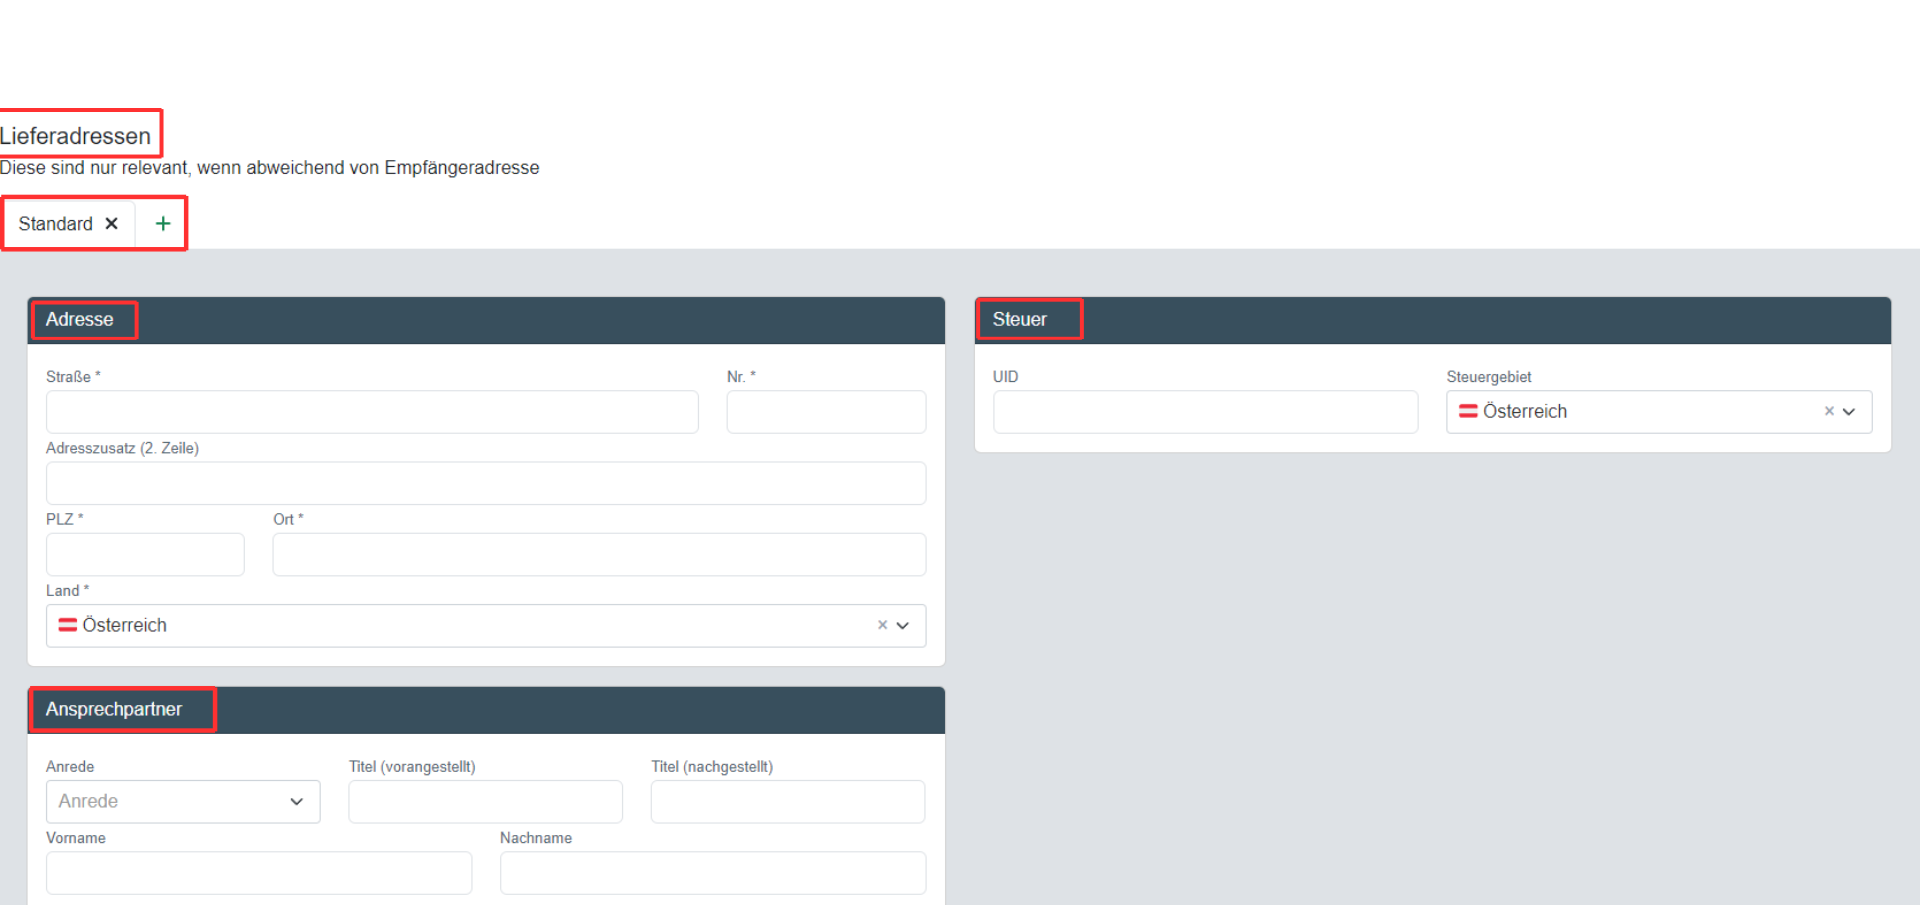Select the Standard tab

click(56, 224)
